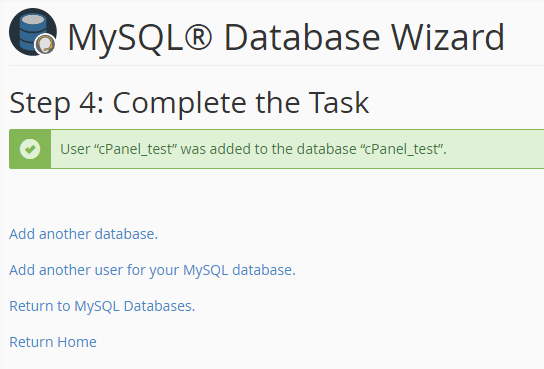Click the success message about user added
The image size is (544, 369).
click(253, 149)
